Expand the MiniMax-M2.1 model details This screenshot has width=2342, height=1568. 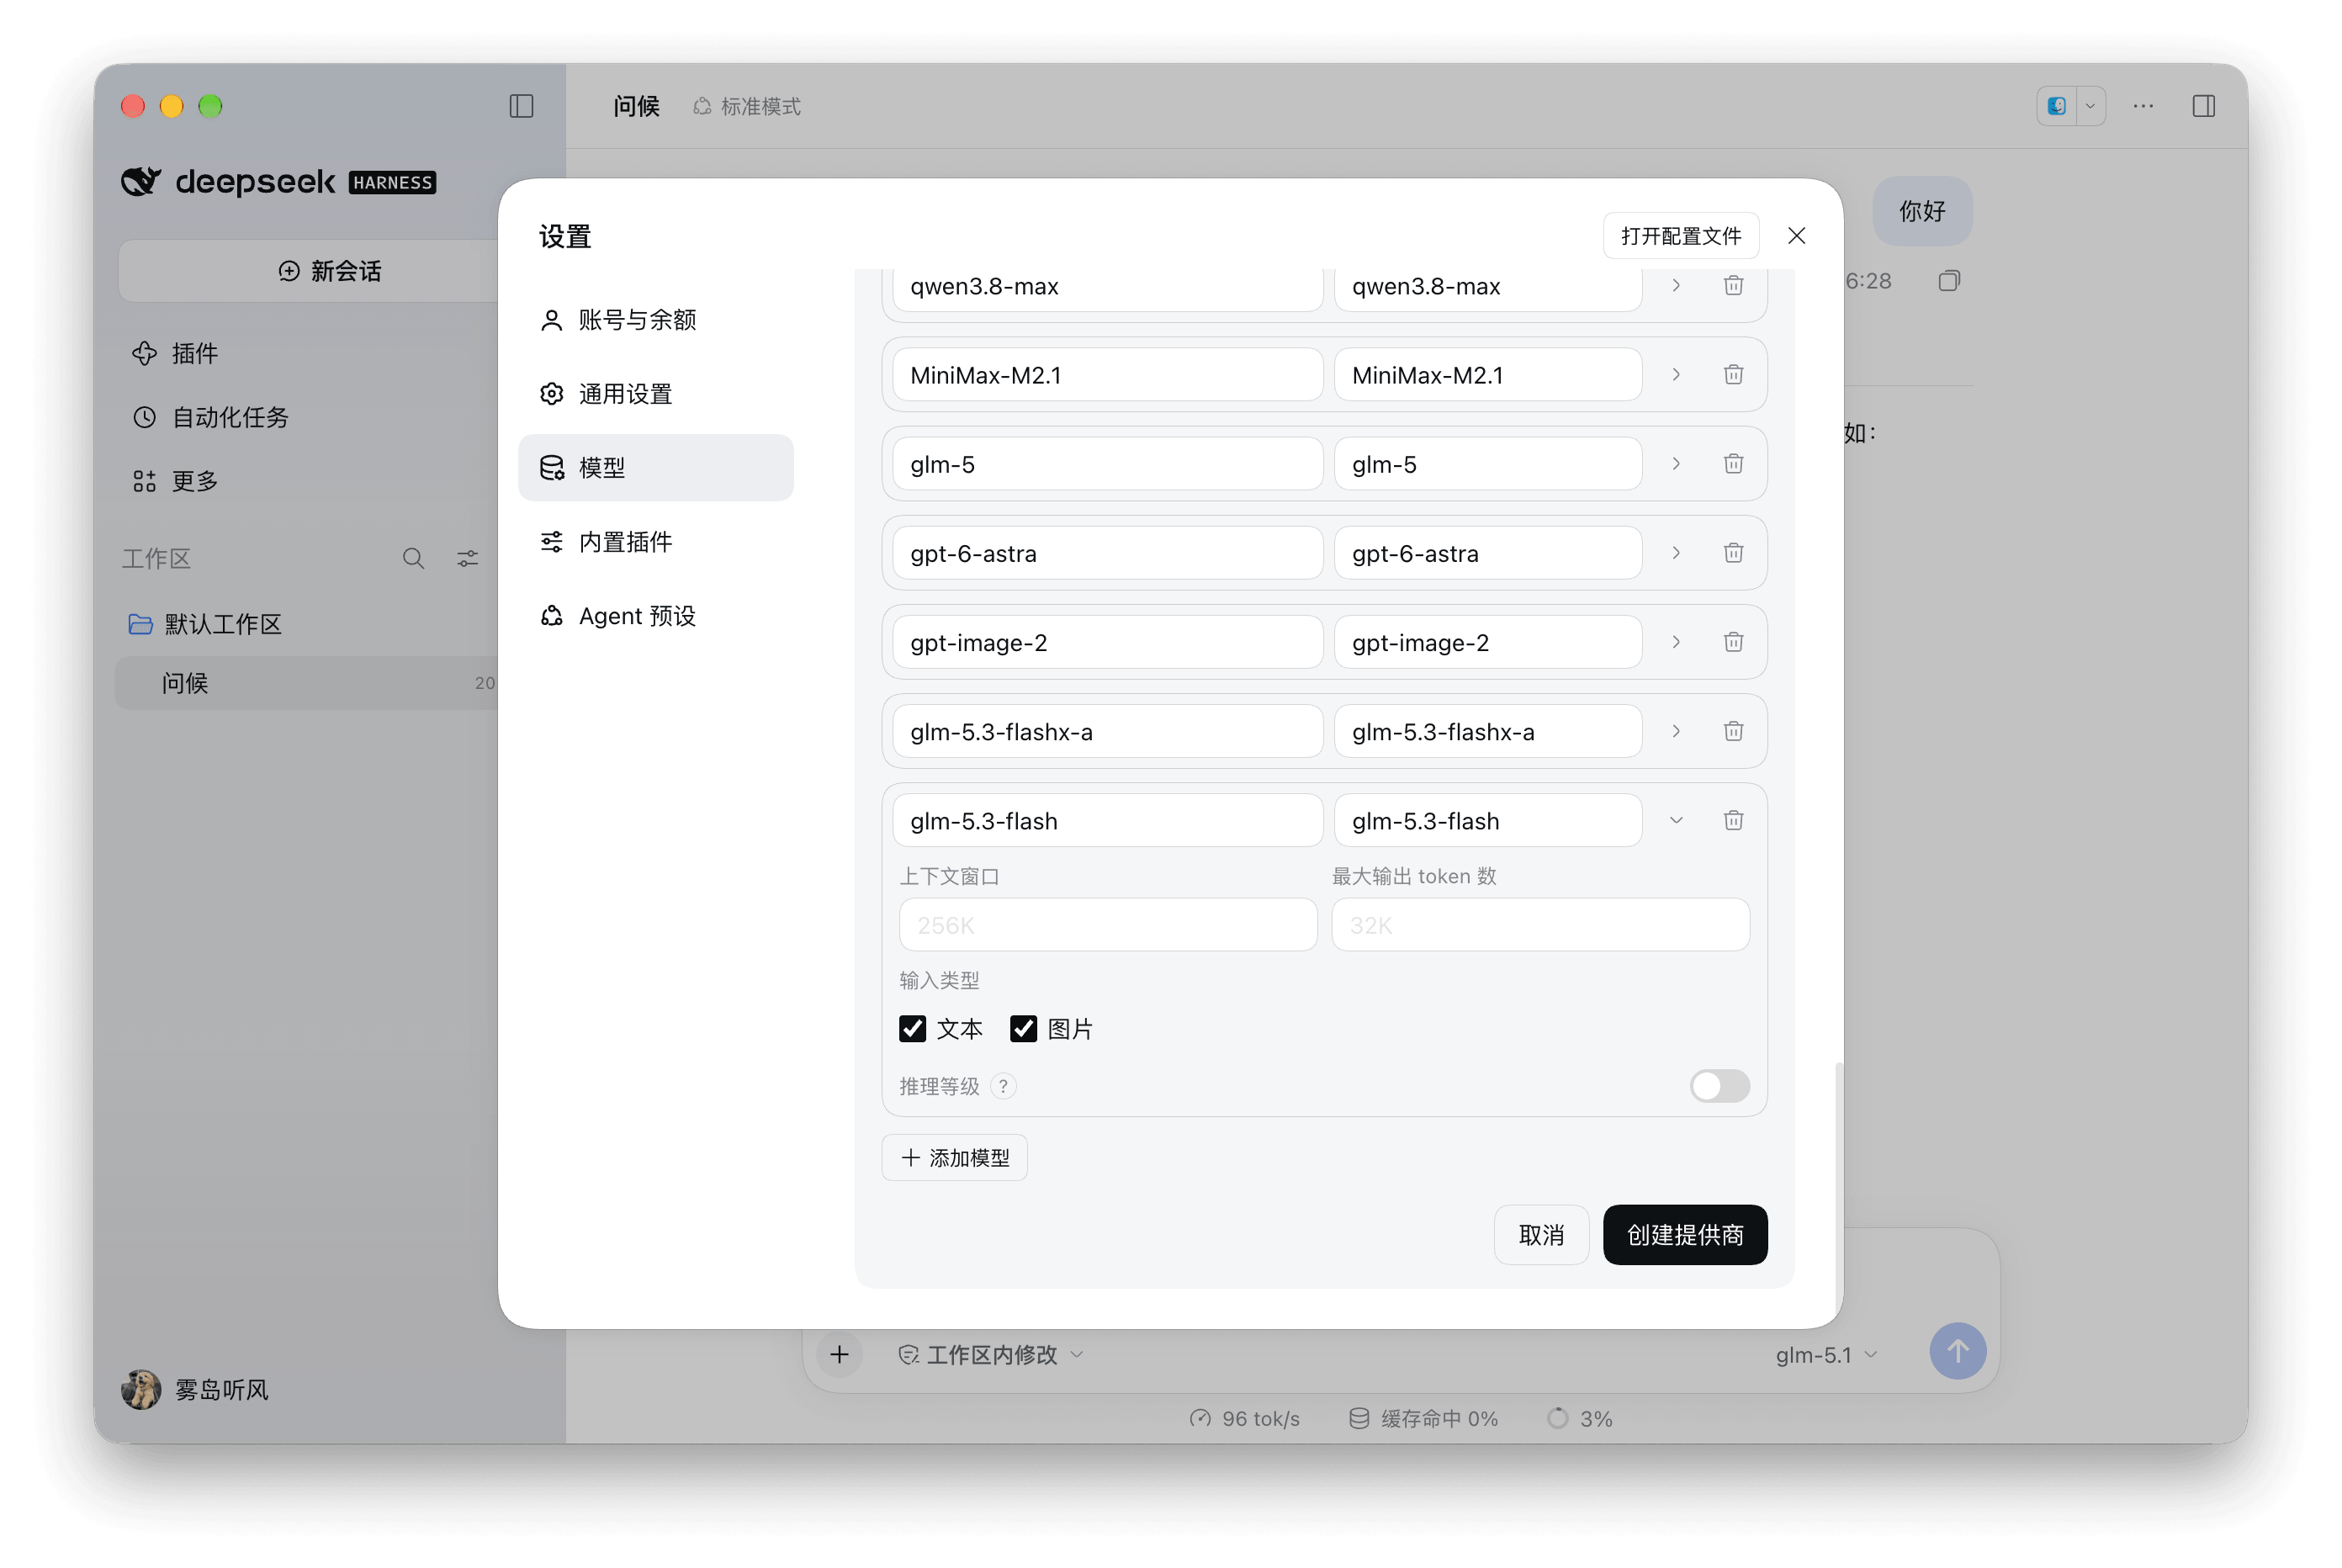point(1676,374)
